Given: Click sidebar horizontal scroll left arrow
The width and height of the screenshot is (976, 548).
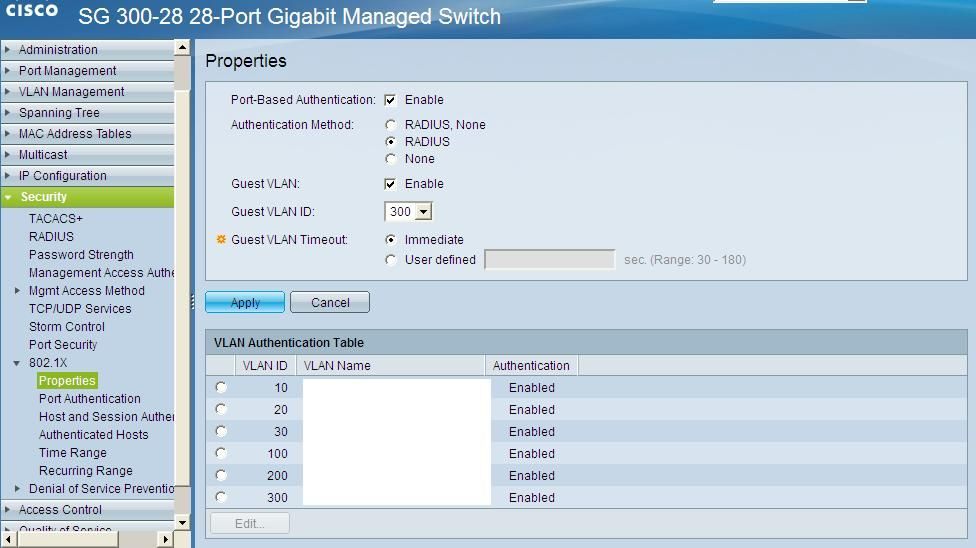Looking at the screenshot, I should 7,539.
